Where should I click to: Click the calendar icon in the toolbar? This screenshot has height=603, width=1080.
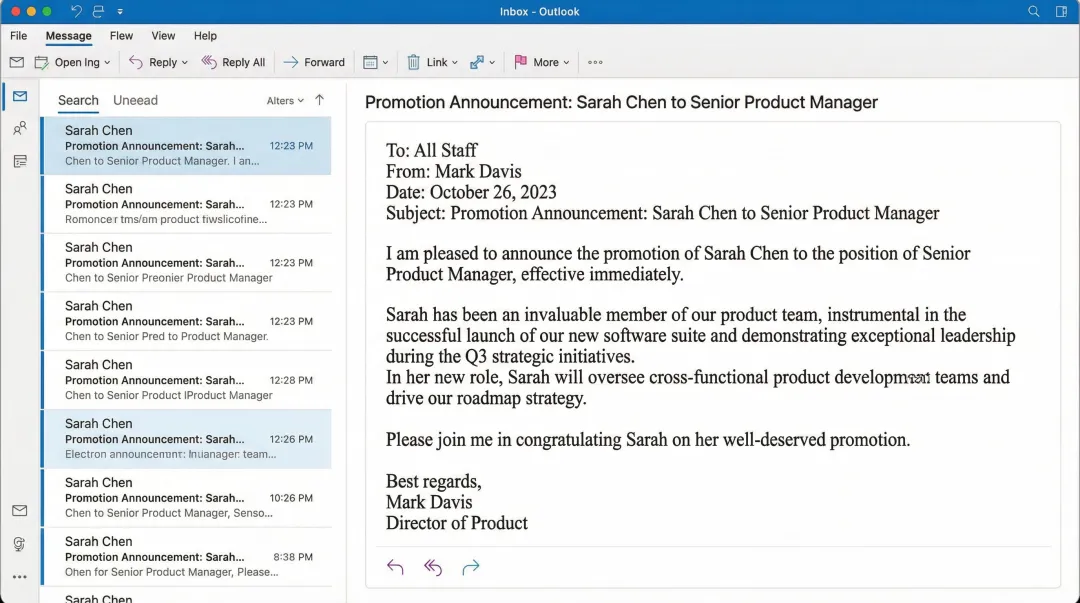[371, 62]
